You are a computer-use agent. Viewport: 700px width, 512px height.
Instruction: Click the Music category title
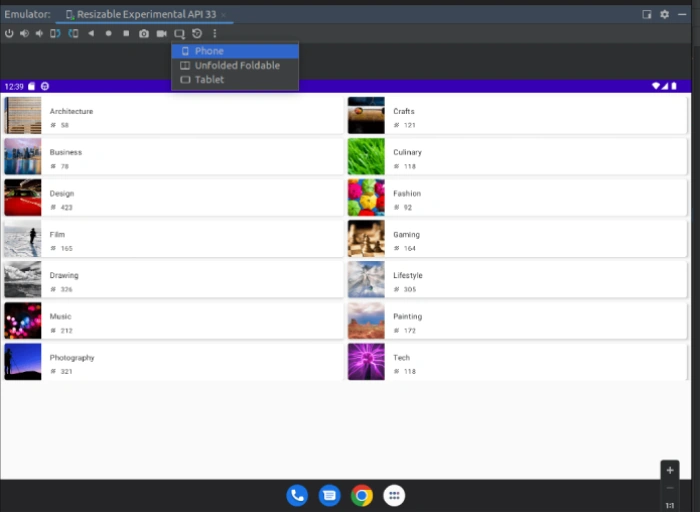60,316
